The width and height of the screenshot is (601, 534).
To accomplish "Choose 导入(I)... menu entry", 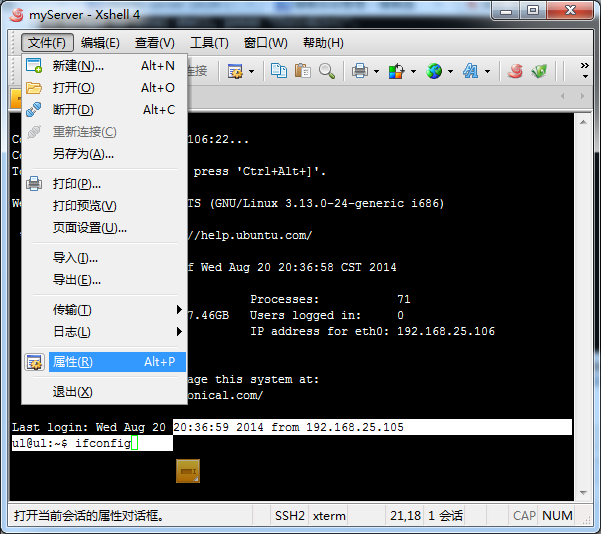I will (x=104, y=258).
